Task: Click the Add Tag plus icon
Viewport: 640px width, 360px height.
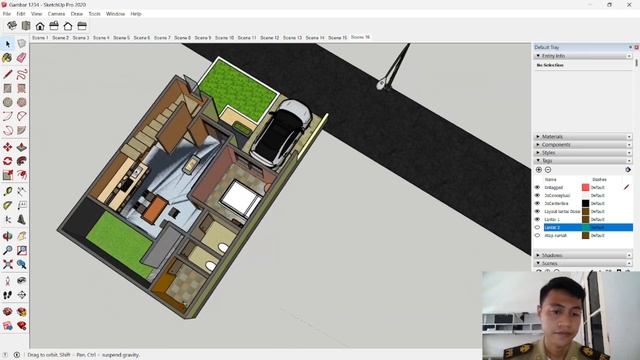Action: 538,170
